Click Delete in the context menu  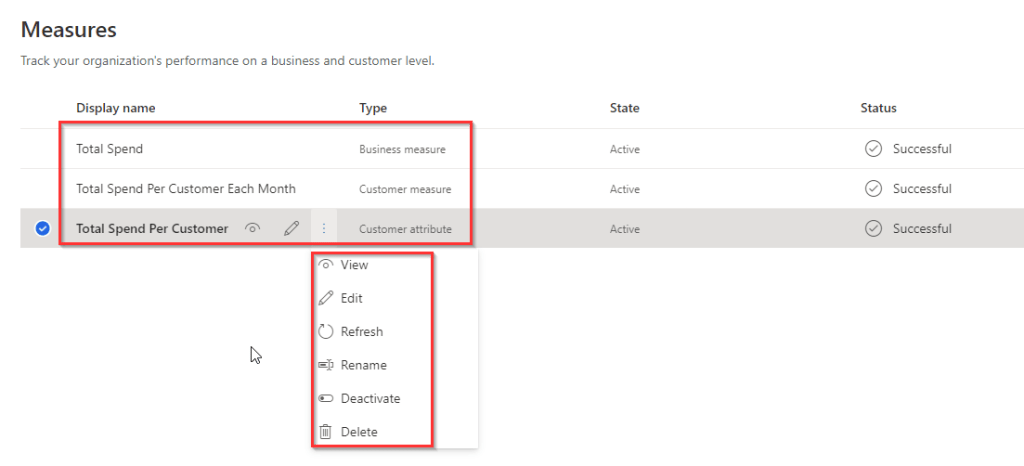click(x=359, y=432)
